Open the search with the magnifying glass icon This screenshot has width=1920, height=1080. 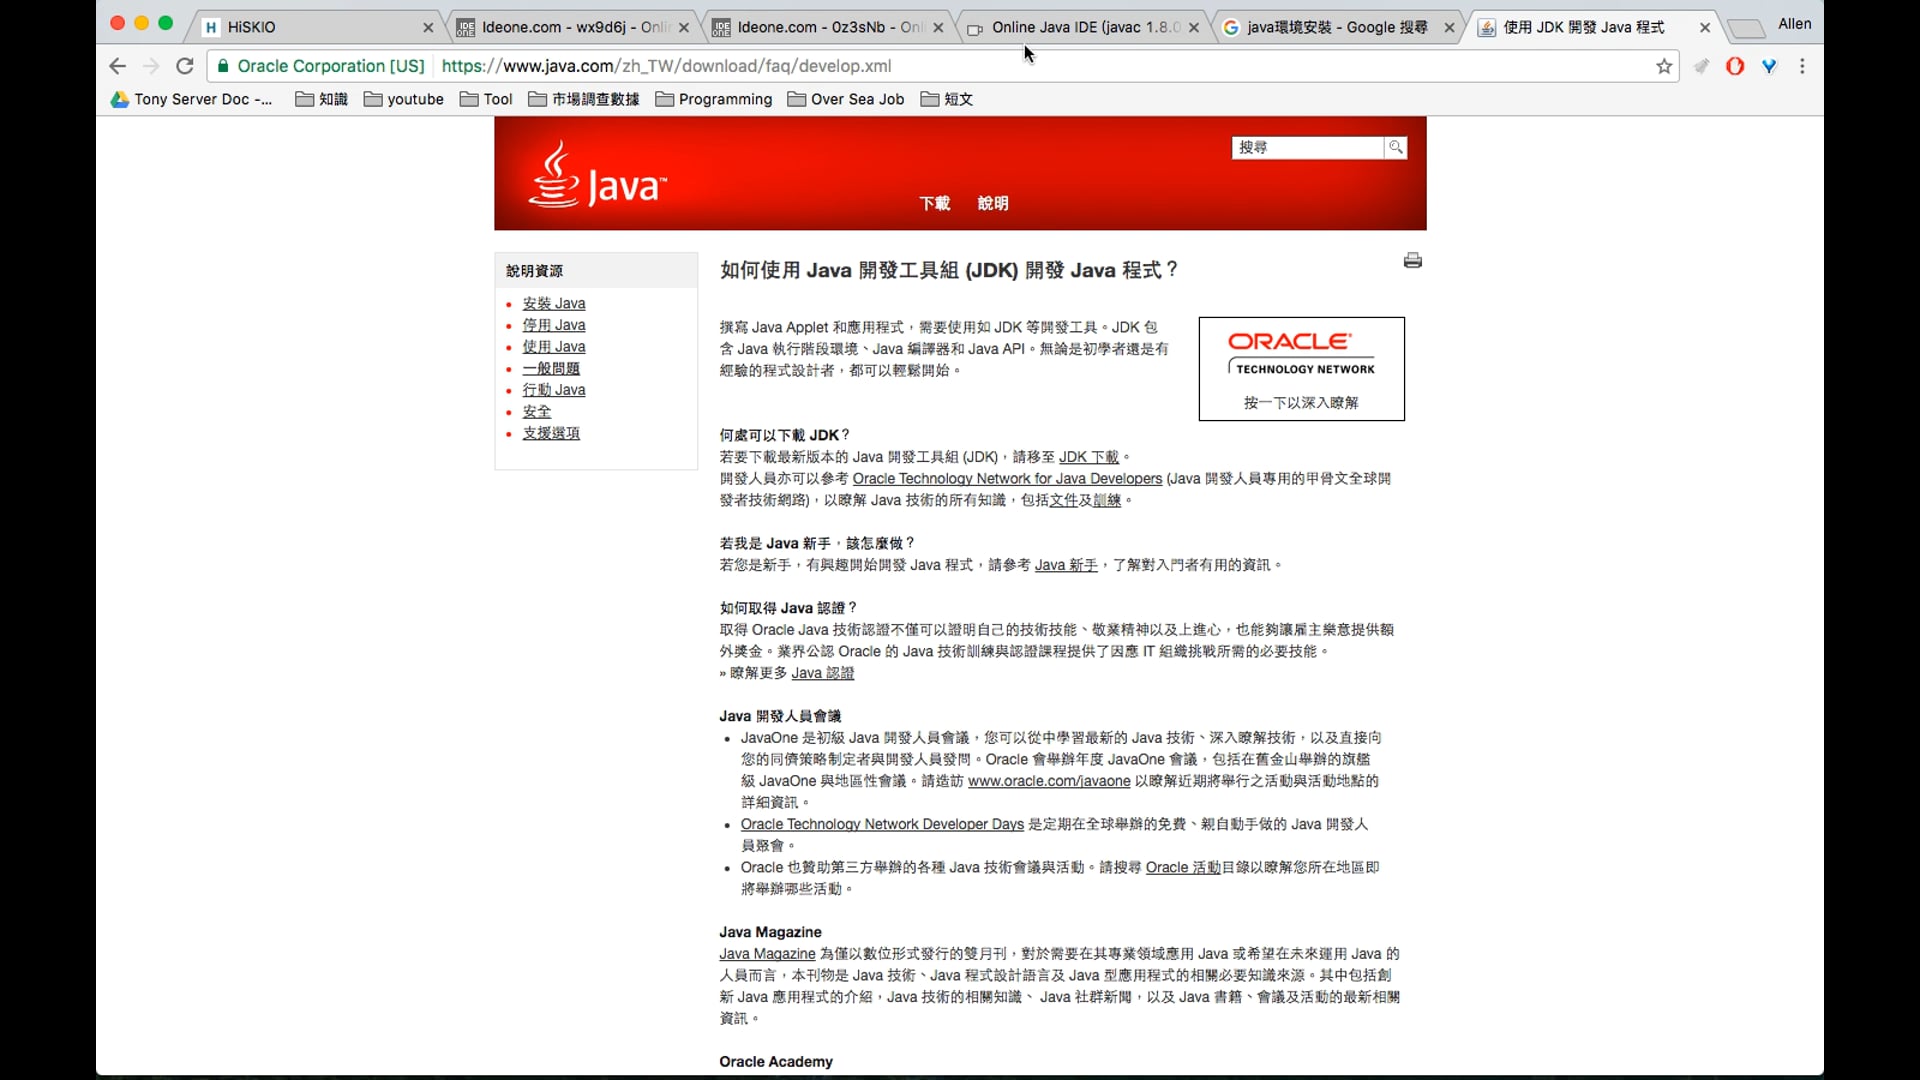[1395, 147]
